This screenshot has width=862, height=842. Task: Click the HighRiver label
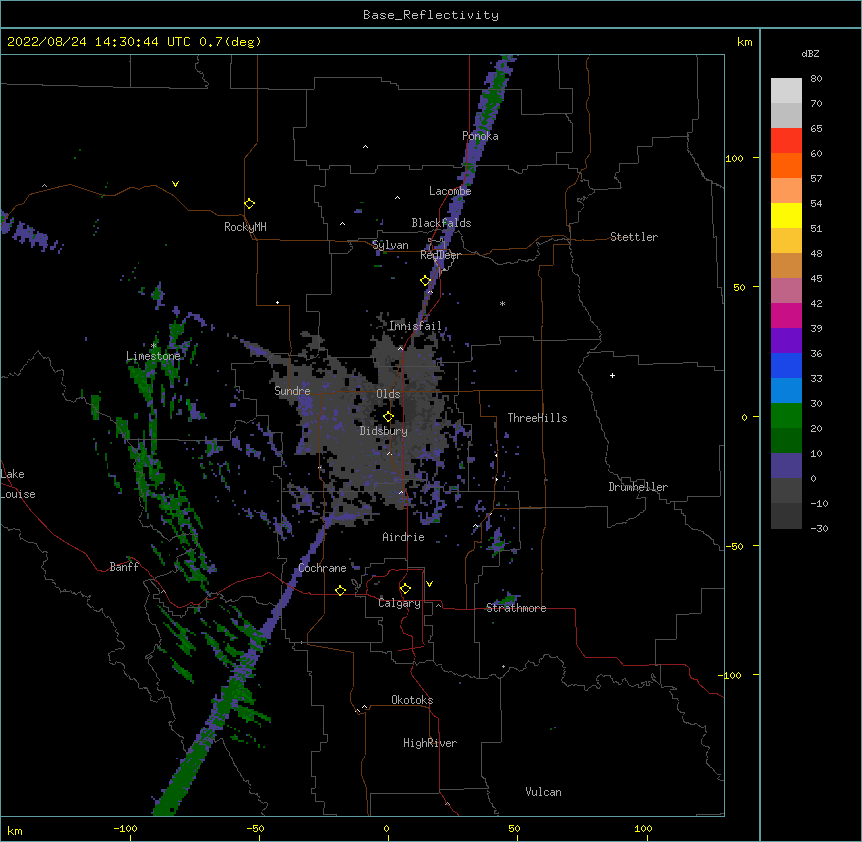(430, 743)
